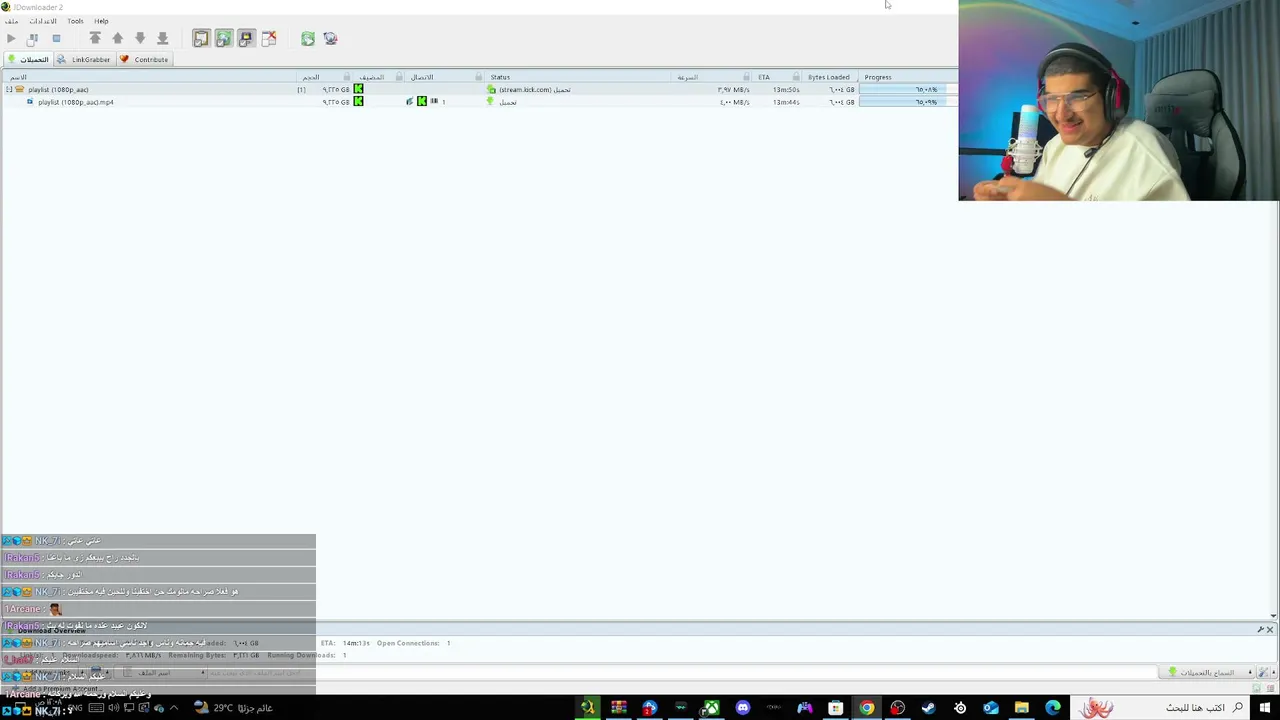Click the update check globe icon

coord(331,38)
